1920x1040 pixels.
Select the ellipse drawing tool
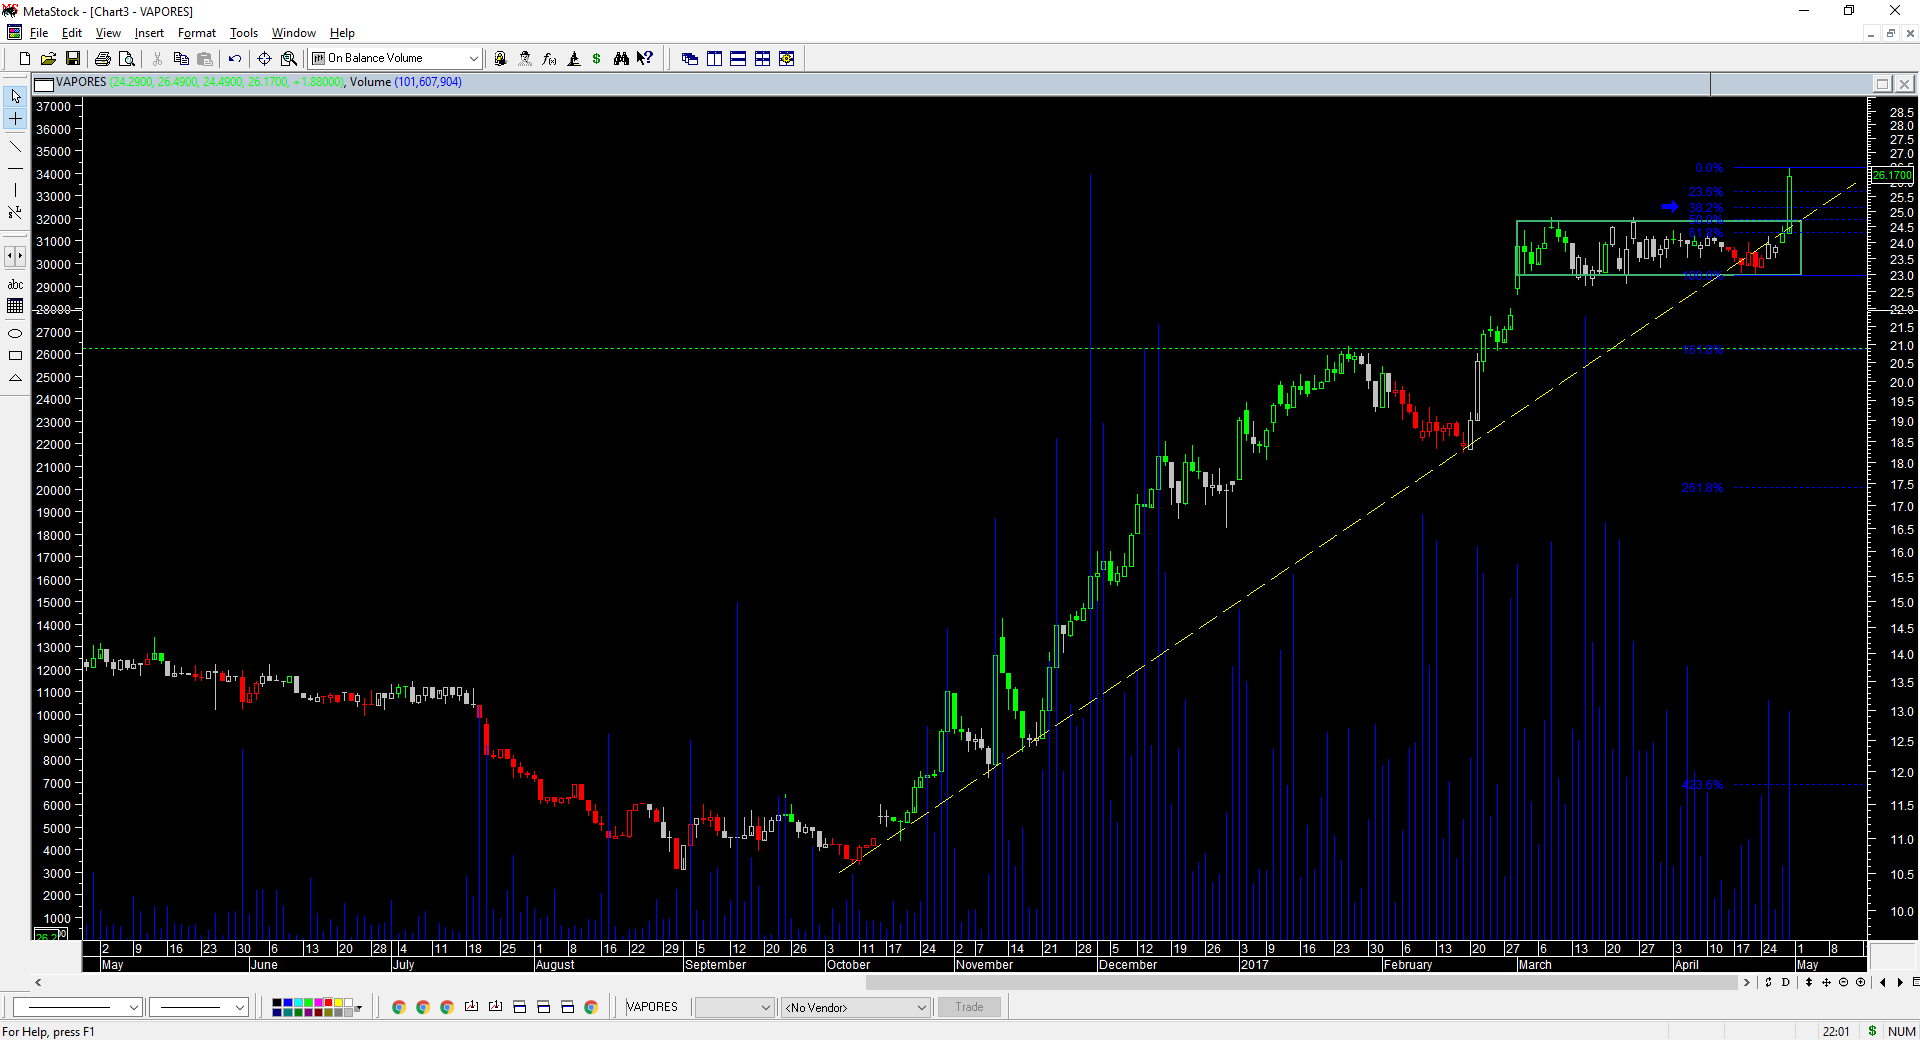(x=15, y=333)
